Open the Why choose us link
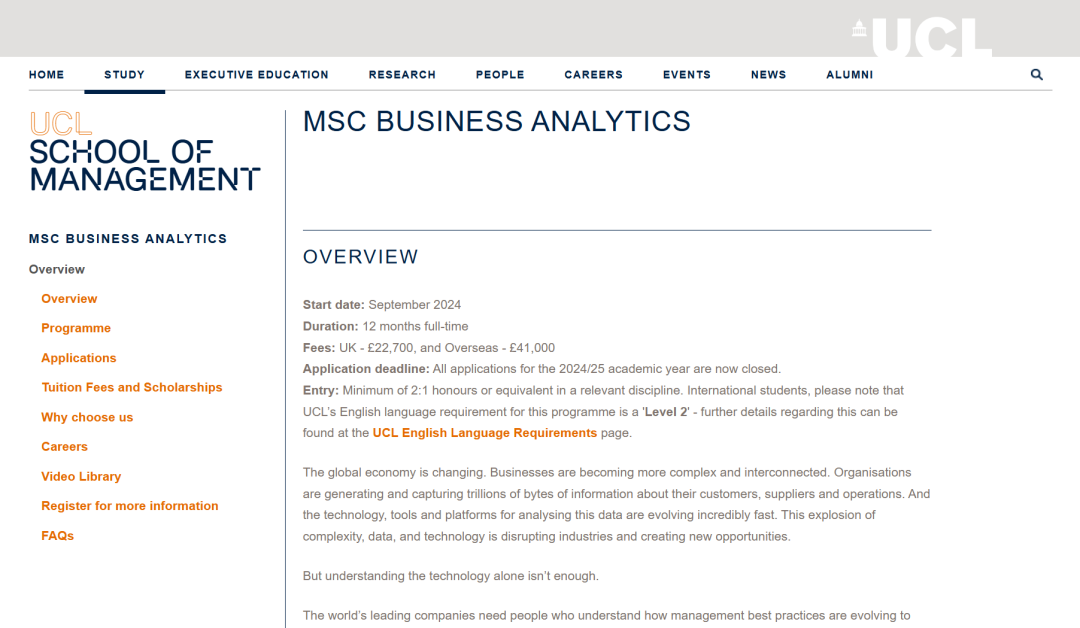1080x628 pixels. (87, 417)
